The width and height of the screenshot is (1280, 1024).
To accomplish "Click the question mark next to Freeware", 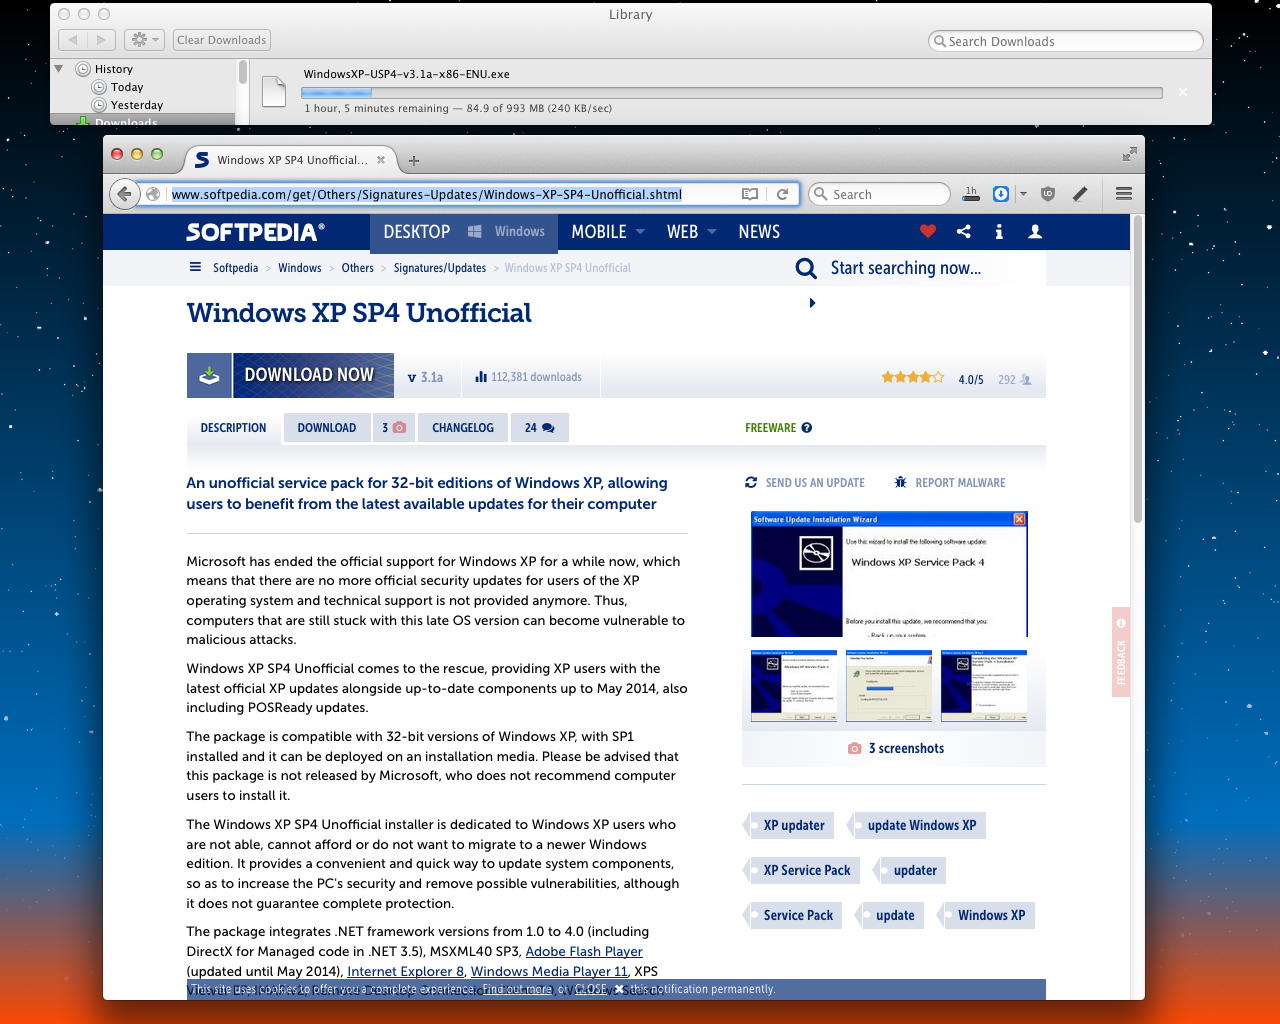I will coord(807,428).
